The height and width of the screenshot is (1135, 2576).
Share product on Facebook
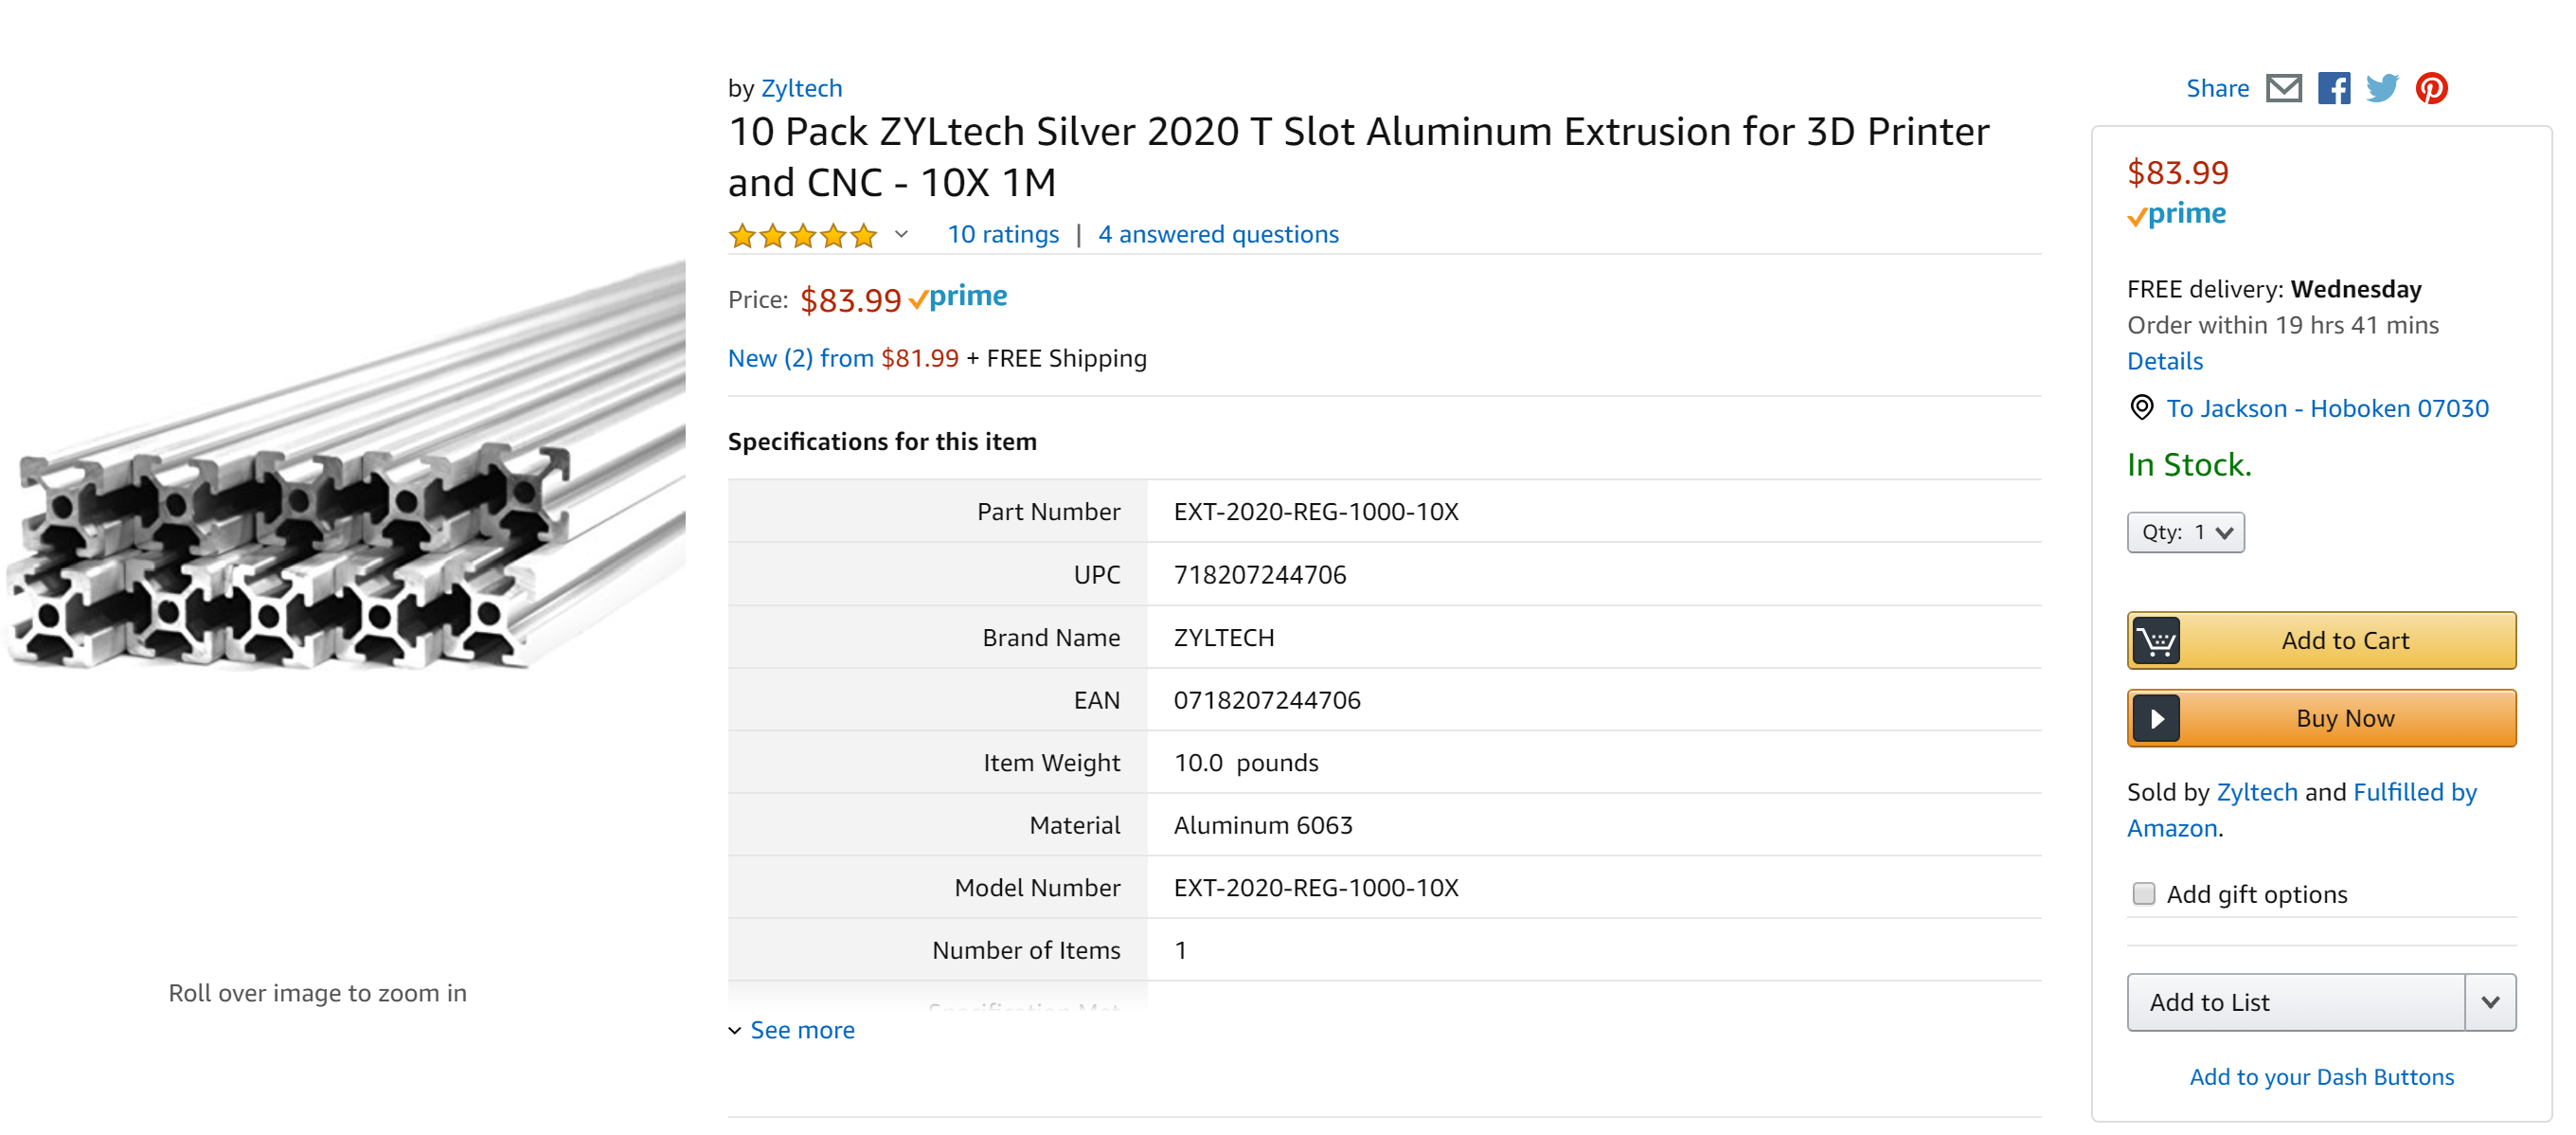coord(2334,88)
